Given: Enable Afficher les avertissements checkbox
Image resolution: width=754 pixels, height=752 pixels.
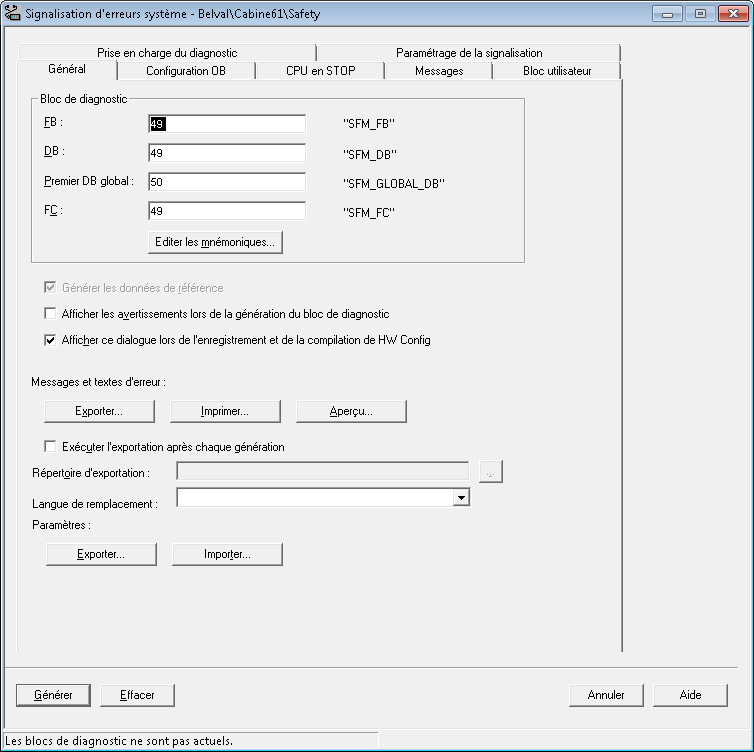Looking at the screenshot, I should 50,313.
